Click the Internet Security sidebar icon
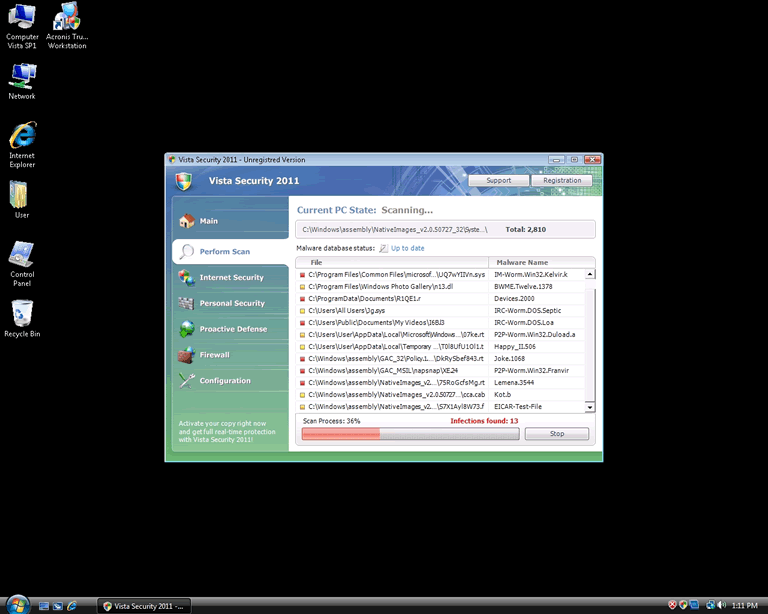Screen dimensions: 768x614 point(186,277)
